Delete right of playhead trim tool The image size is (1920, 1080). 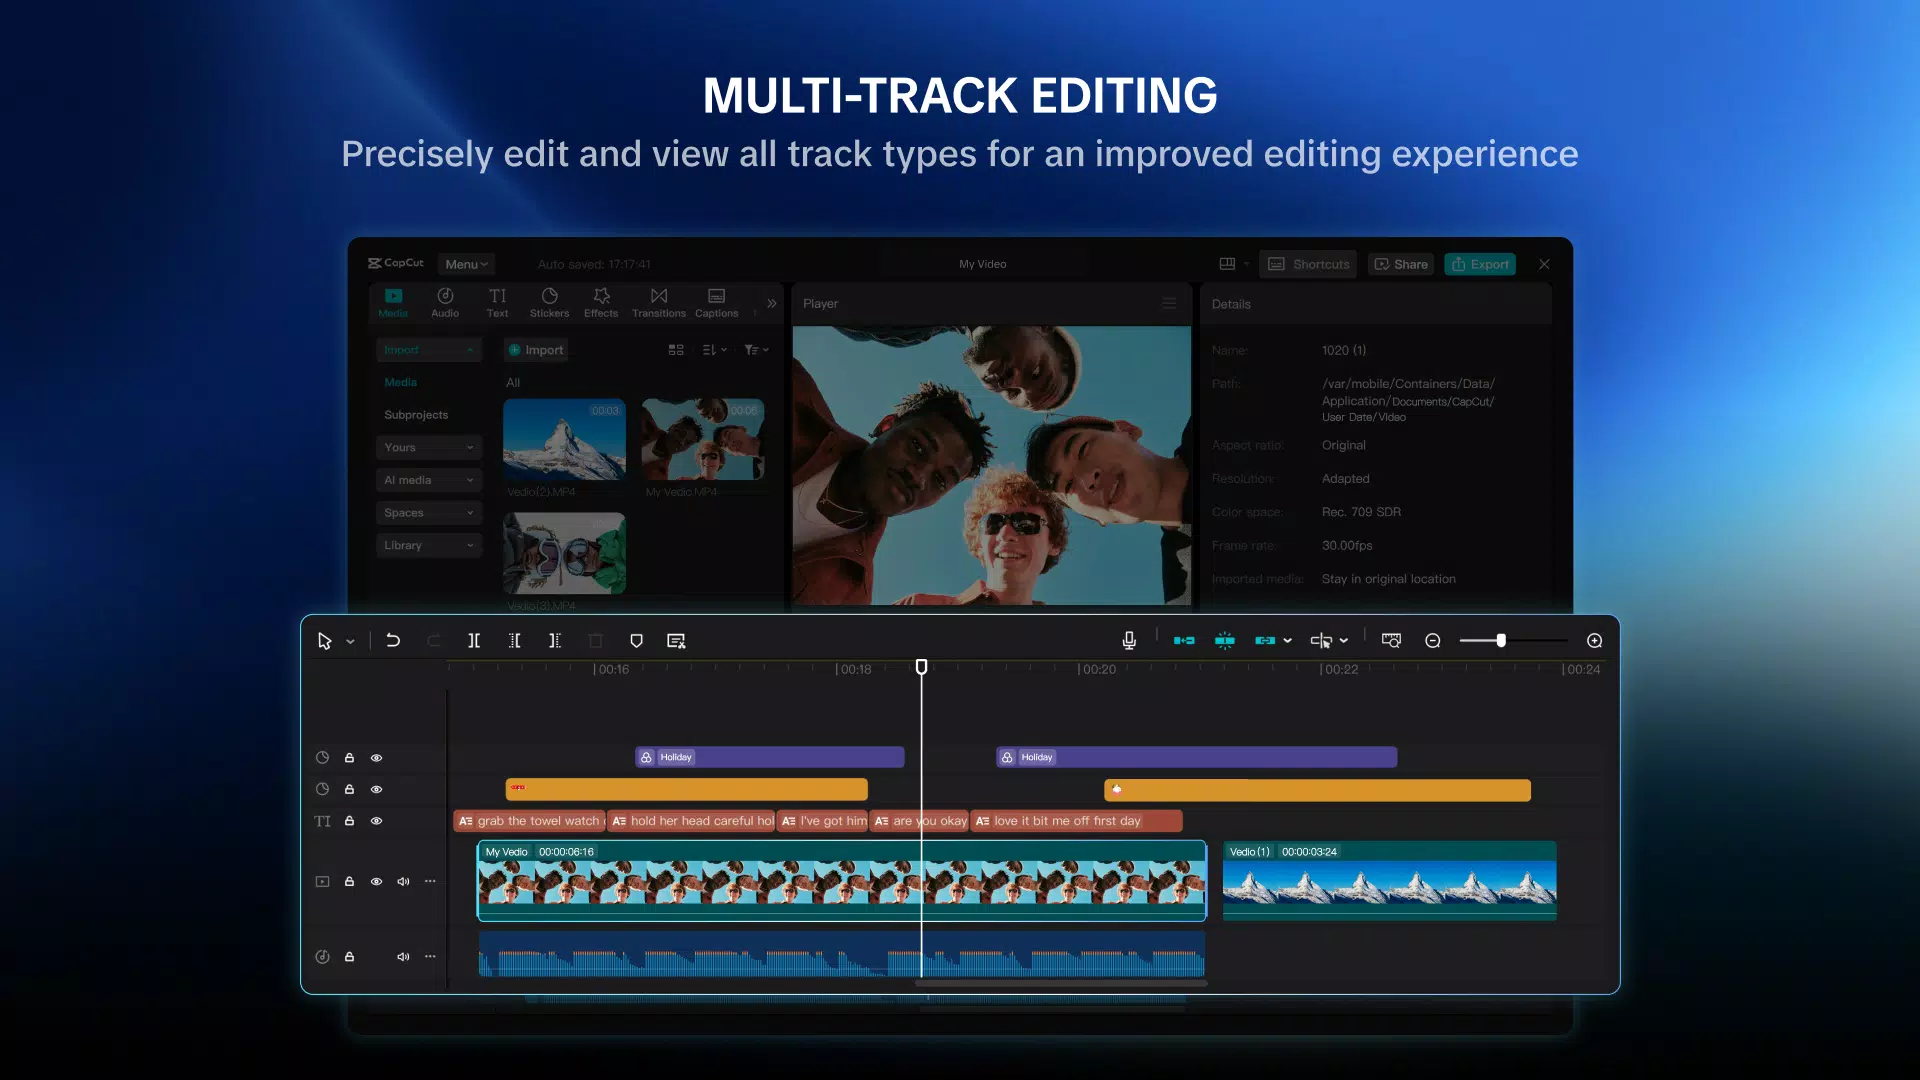pos(555,641)
